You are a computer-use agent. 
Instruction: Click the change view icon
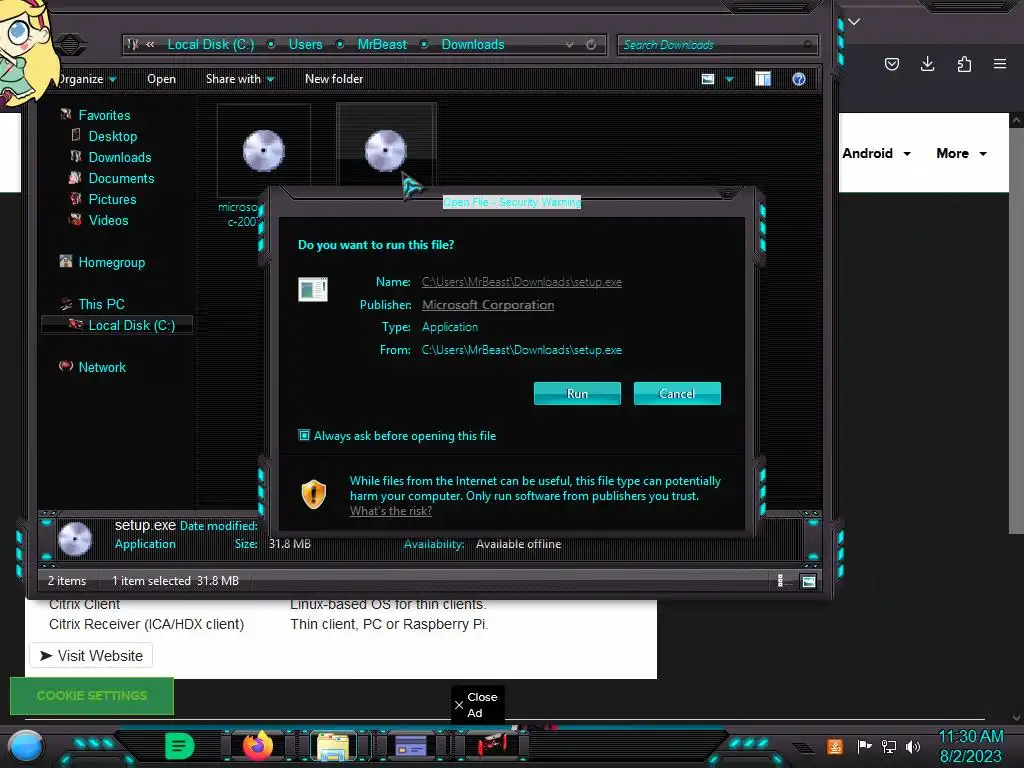pyautogui.click(x=708, y=79)
